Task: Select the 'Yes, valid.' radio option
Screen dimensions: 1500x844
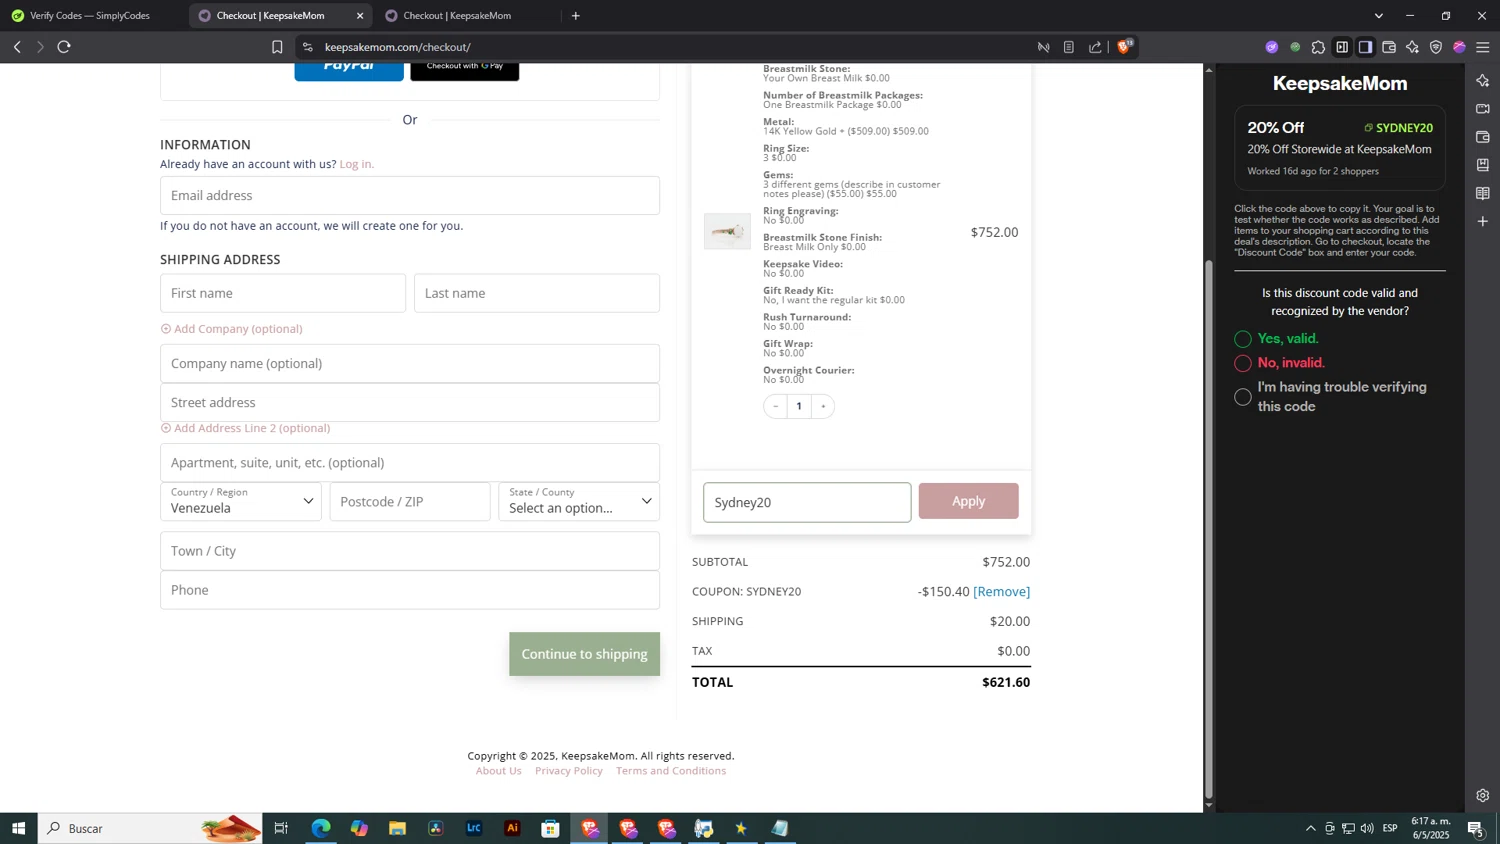Action: 1243,339
